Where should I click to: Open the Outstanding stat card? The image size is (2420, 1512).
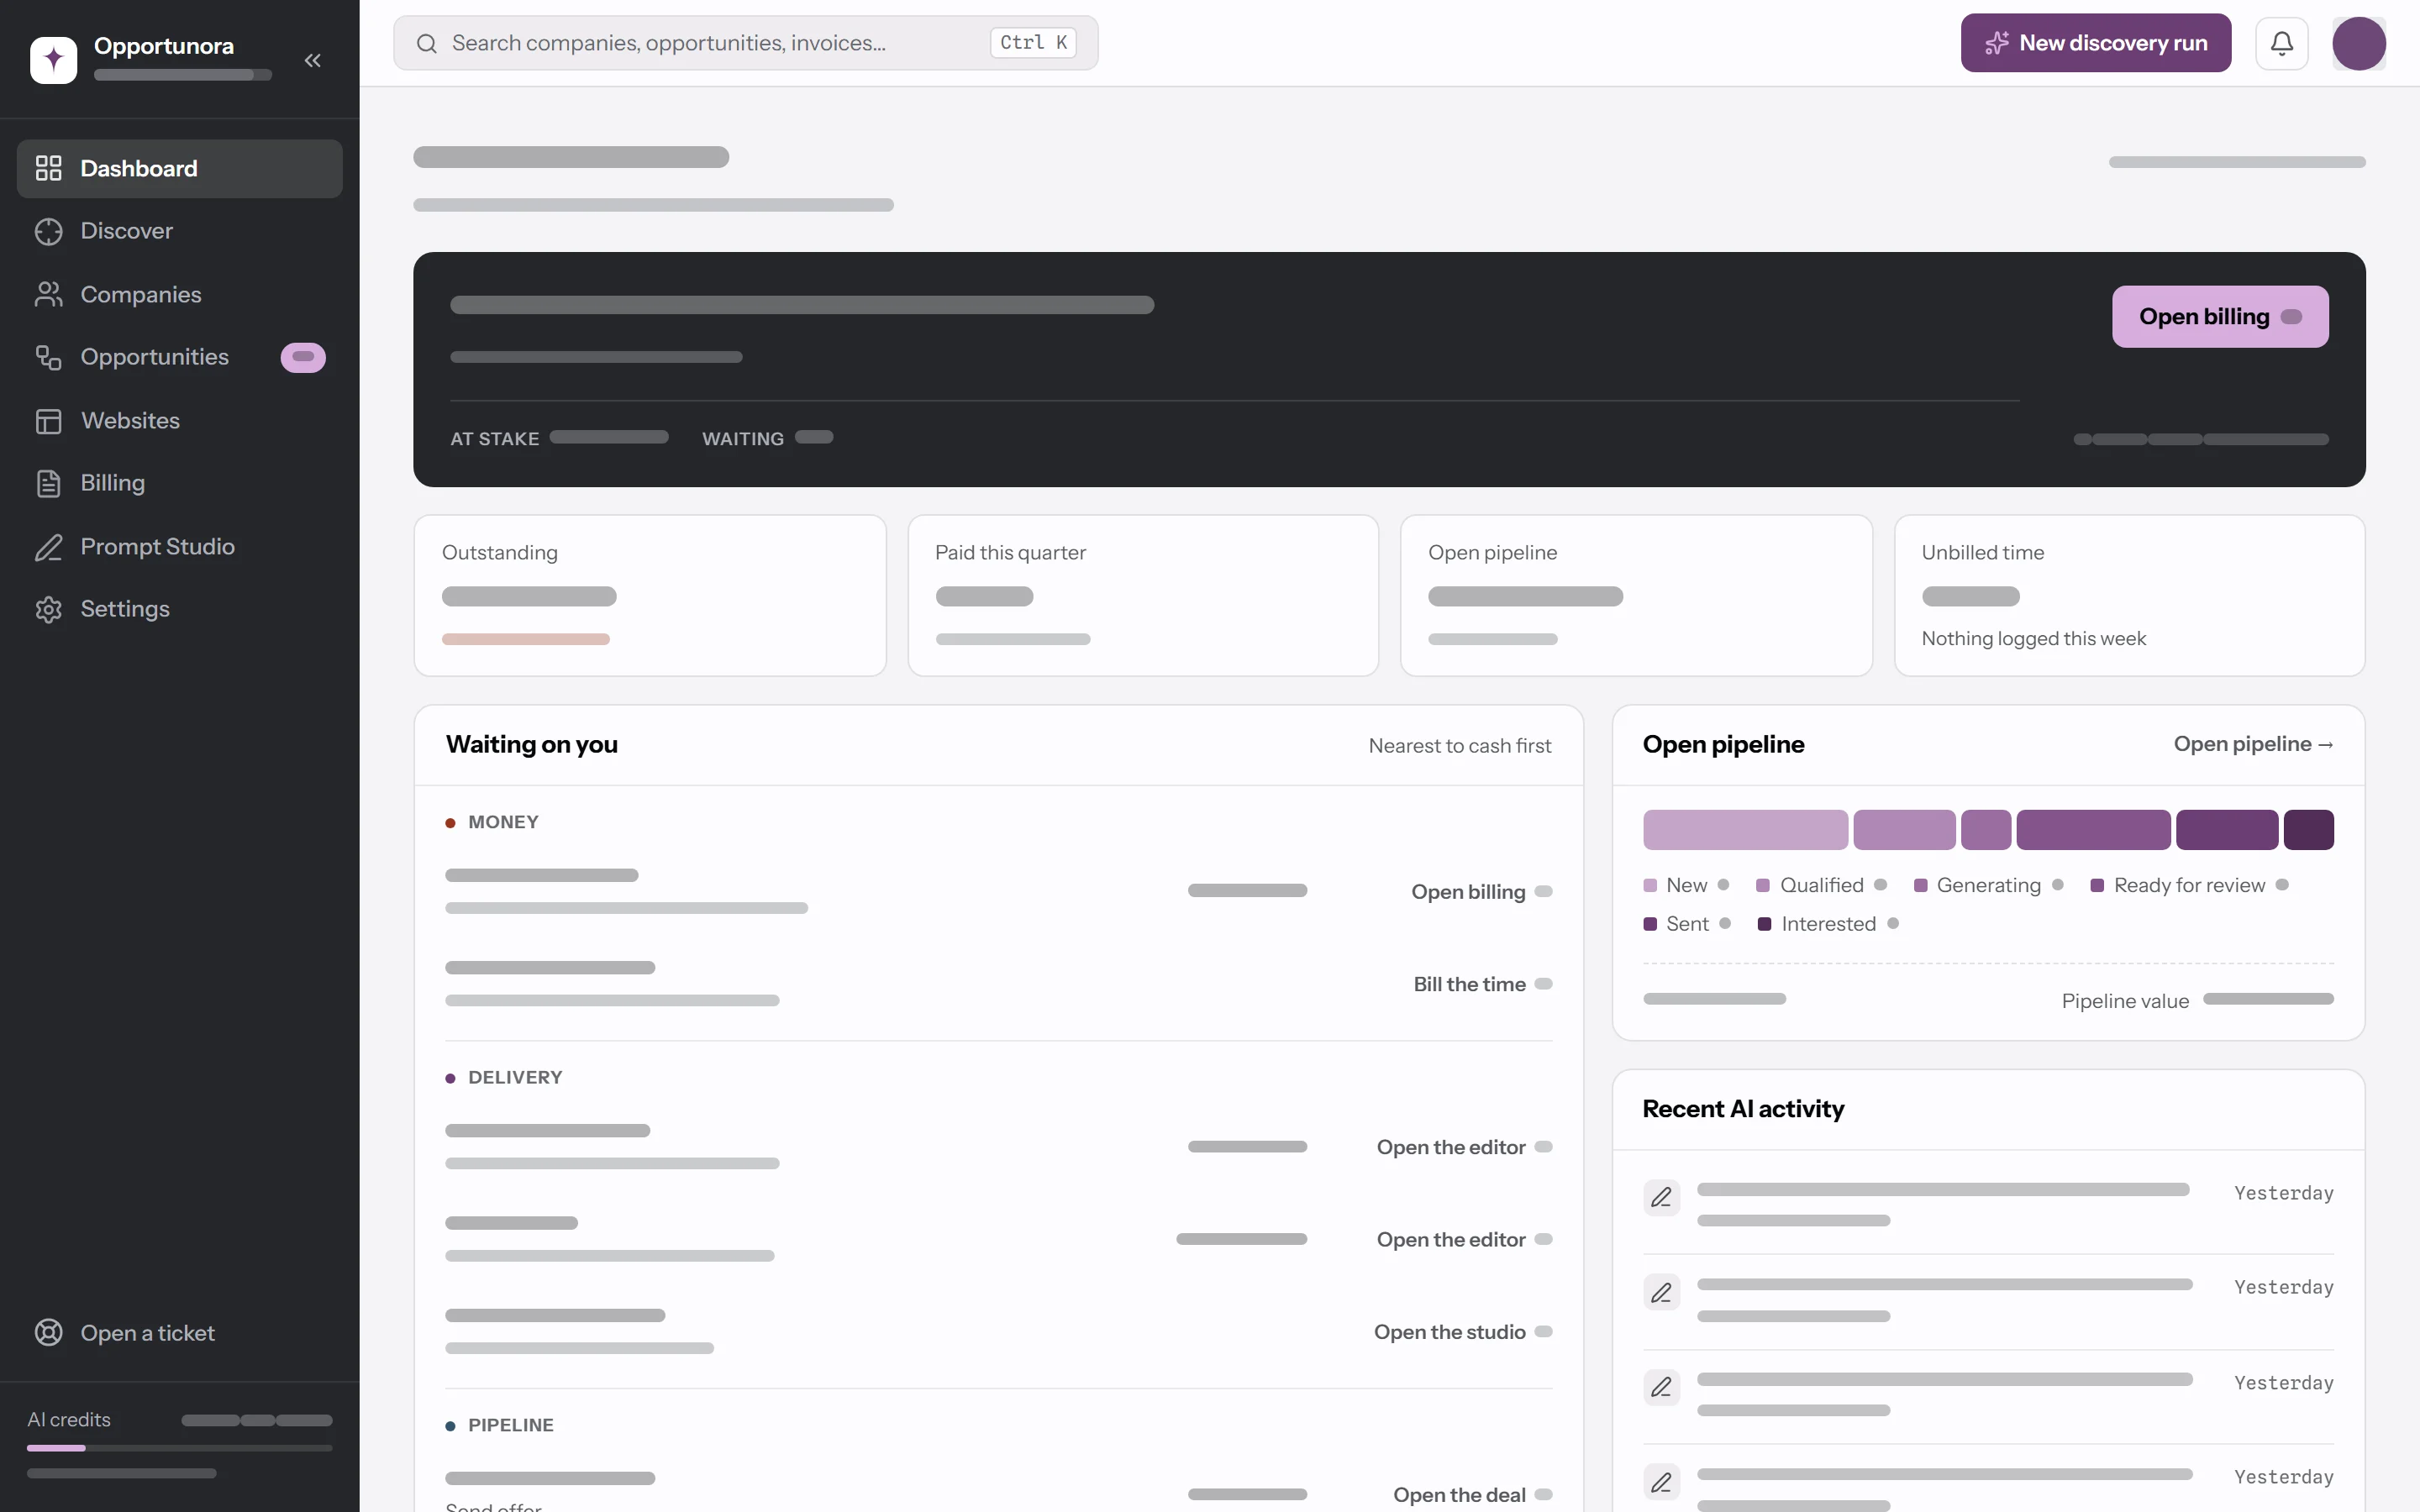650,595
